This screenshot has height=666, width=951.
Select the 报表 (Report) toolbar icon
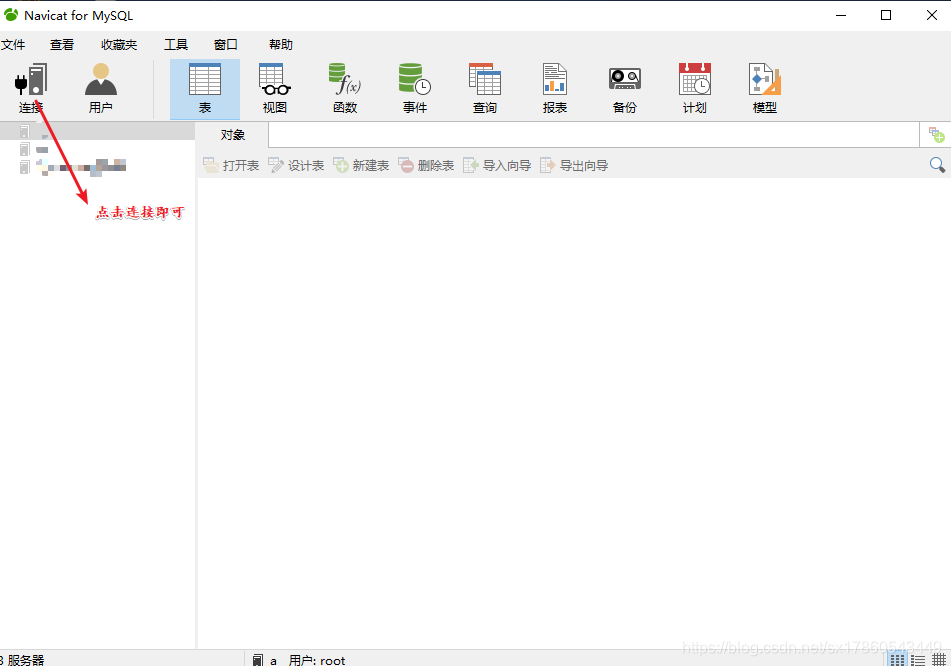coord(554,88)
